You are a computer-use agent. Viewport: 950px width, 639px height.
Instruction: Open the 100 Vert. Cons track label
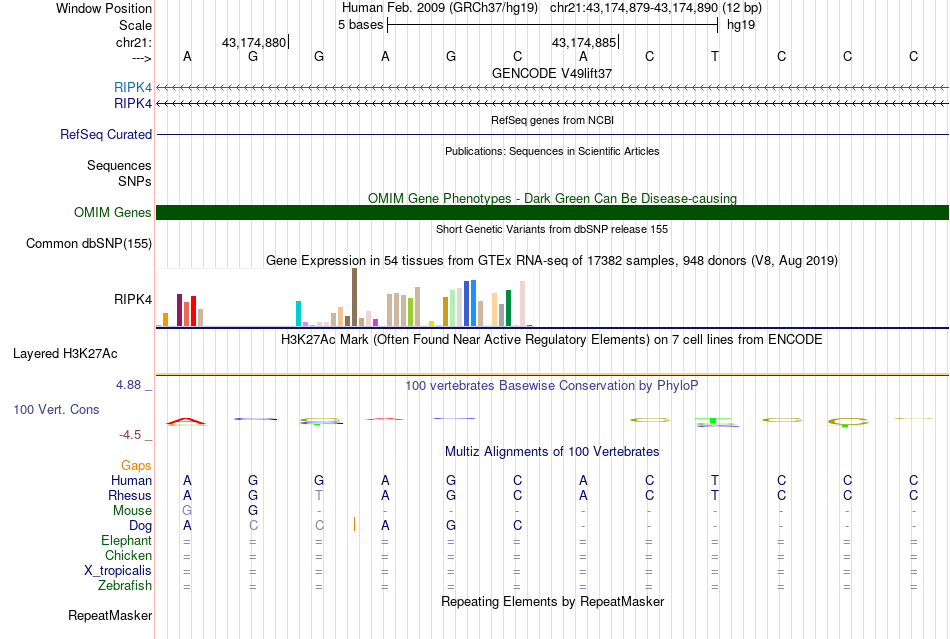click(56, 409)
